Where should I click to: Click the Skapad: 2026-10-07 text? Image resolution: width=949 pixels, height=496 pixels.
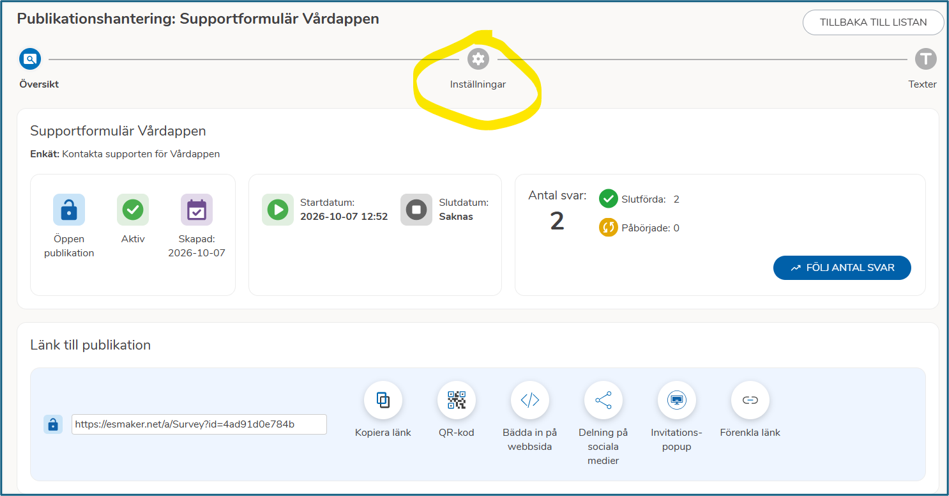tap(197, 246)
